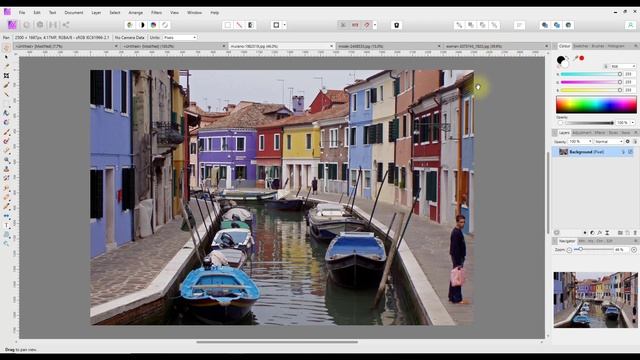Switch to the Adjustment panel tab
640x360 pixels.
pyautogui.click(x=582, y=133)
